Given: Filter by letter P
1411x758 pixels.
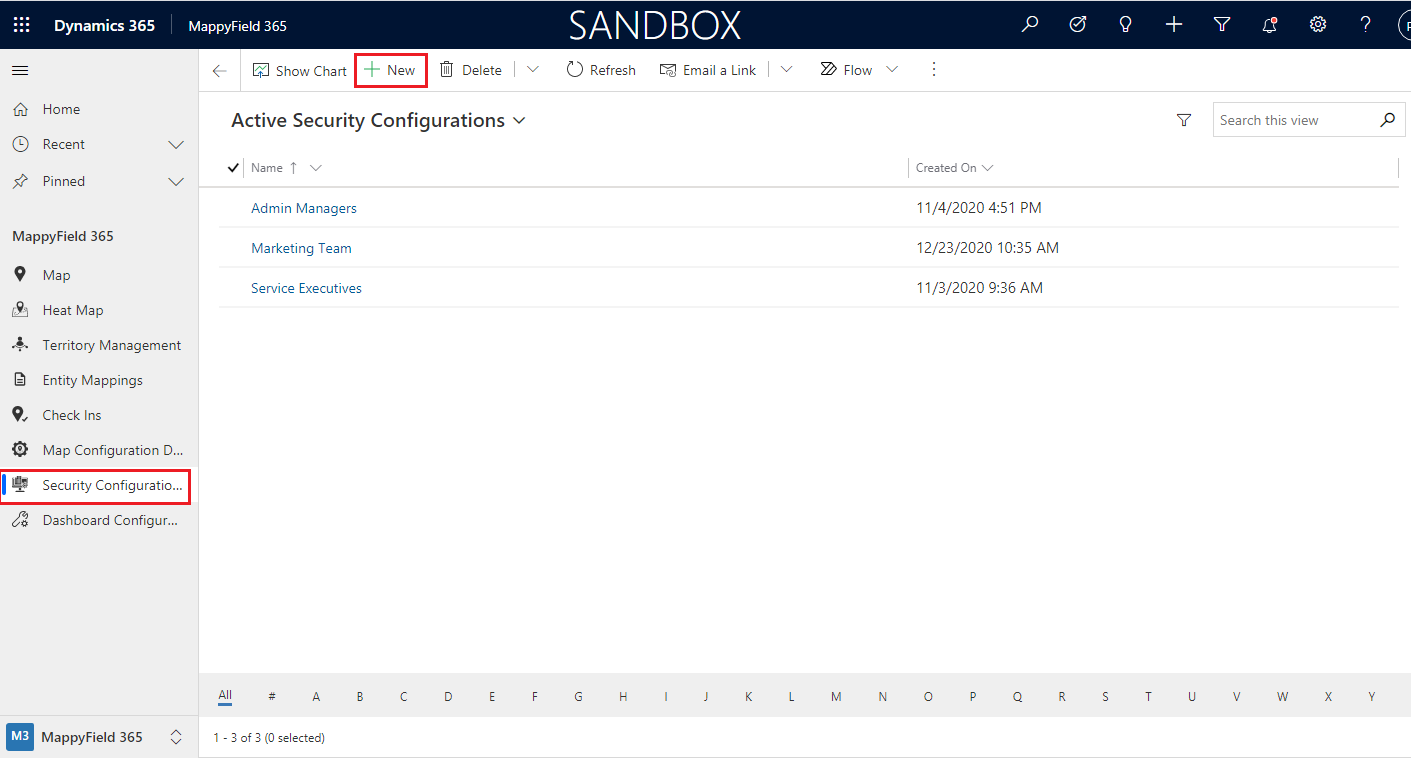Looking at the screenshot, I should [x=973, y=697].
